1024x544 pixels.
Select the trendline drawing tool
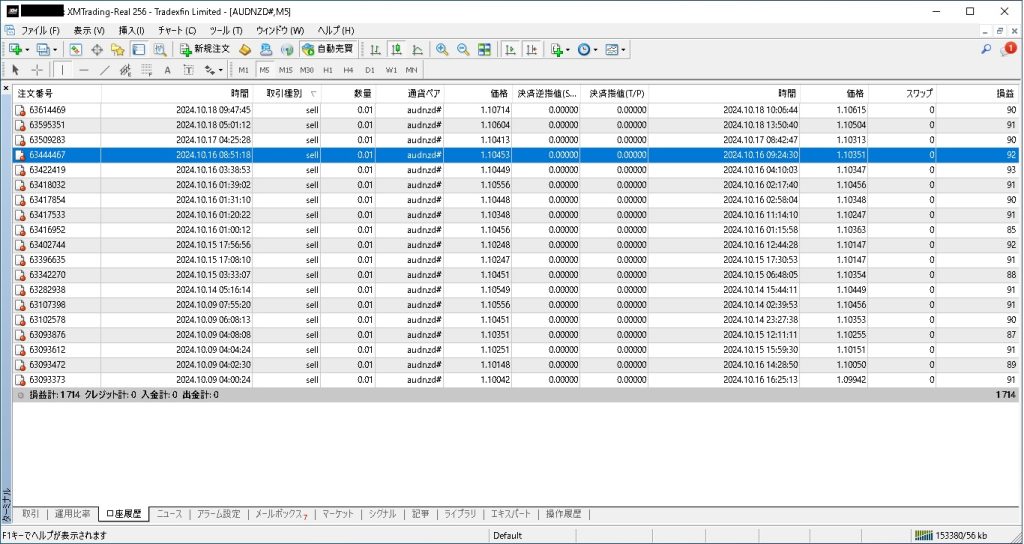[105, 70]
